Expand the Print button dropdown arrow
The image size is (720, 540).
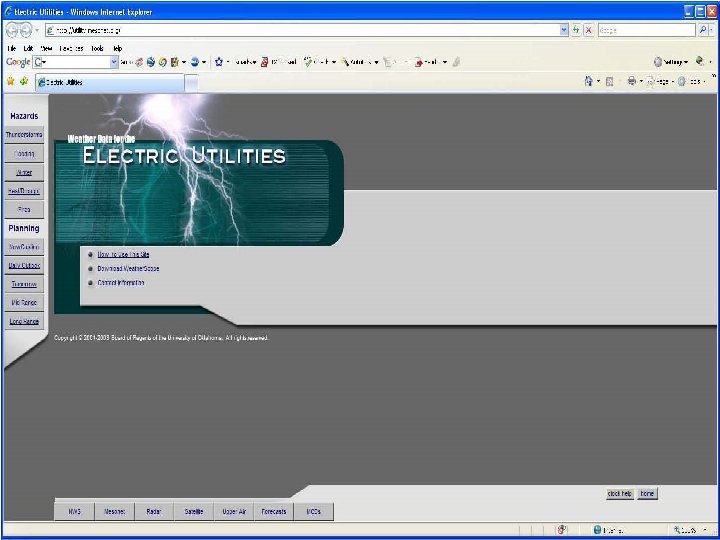pos(641,82)
